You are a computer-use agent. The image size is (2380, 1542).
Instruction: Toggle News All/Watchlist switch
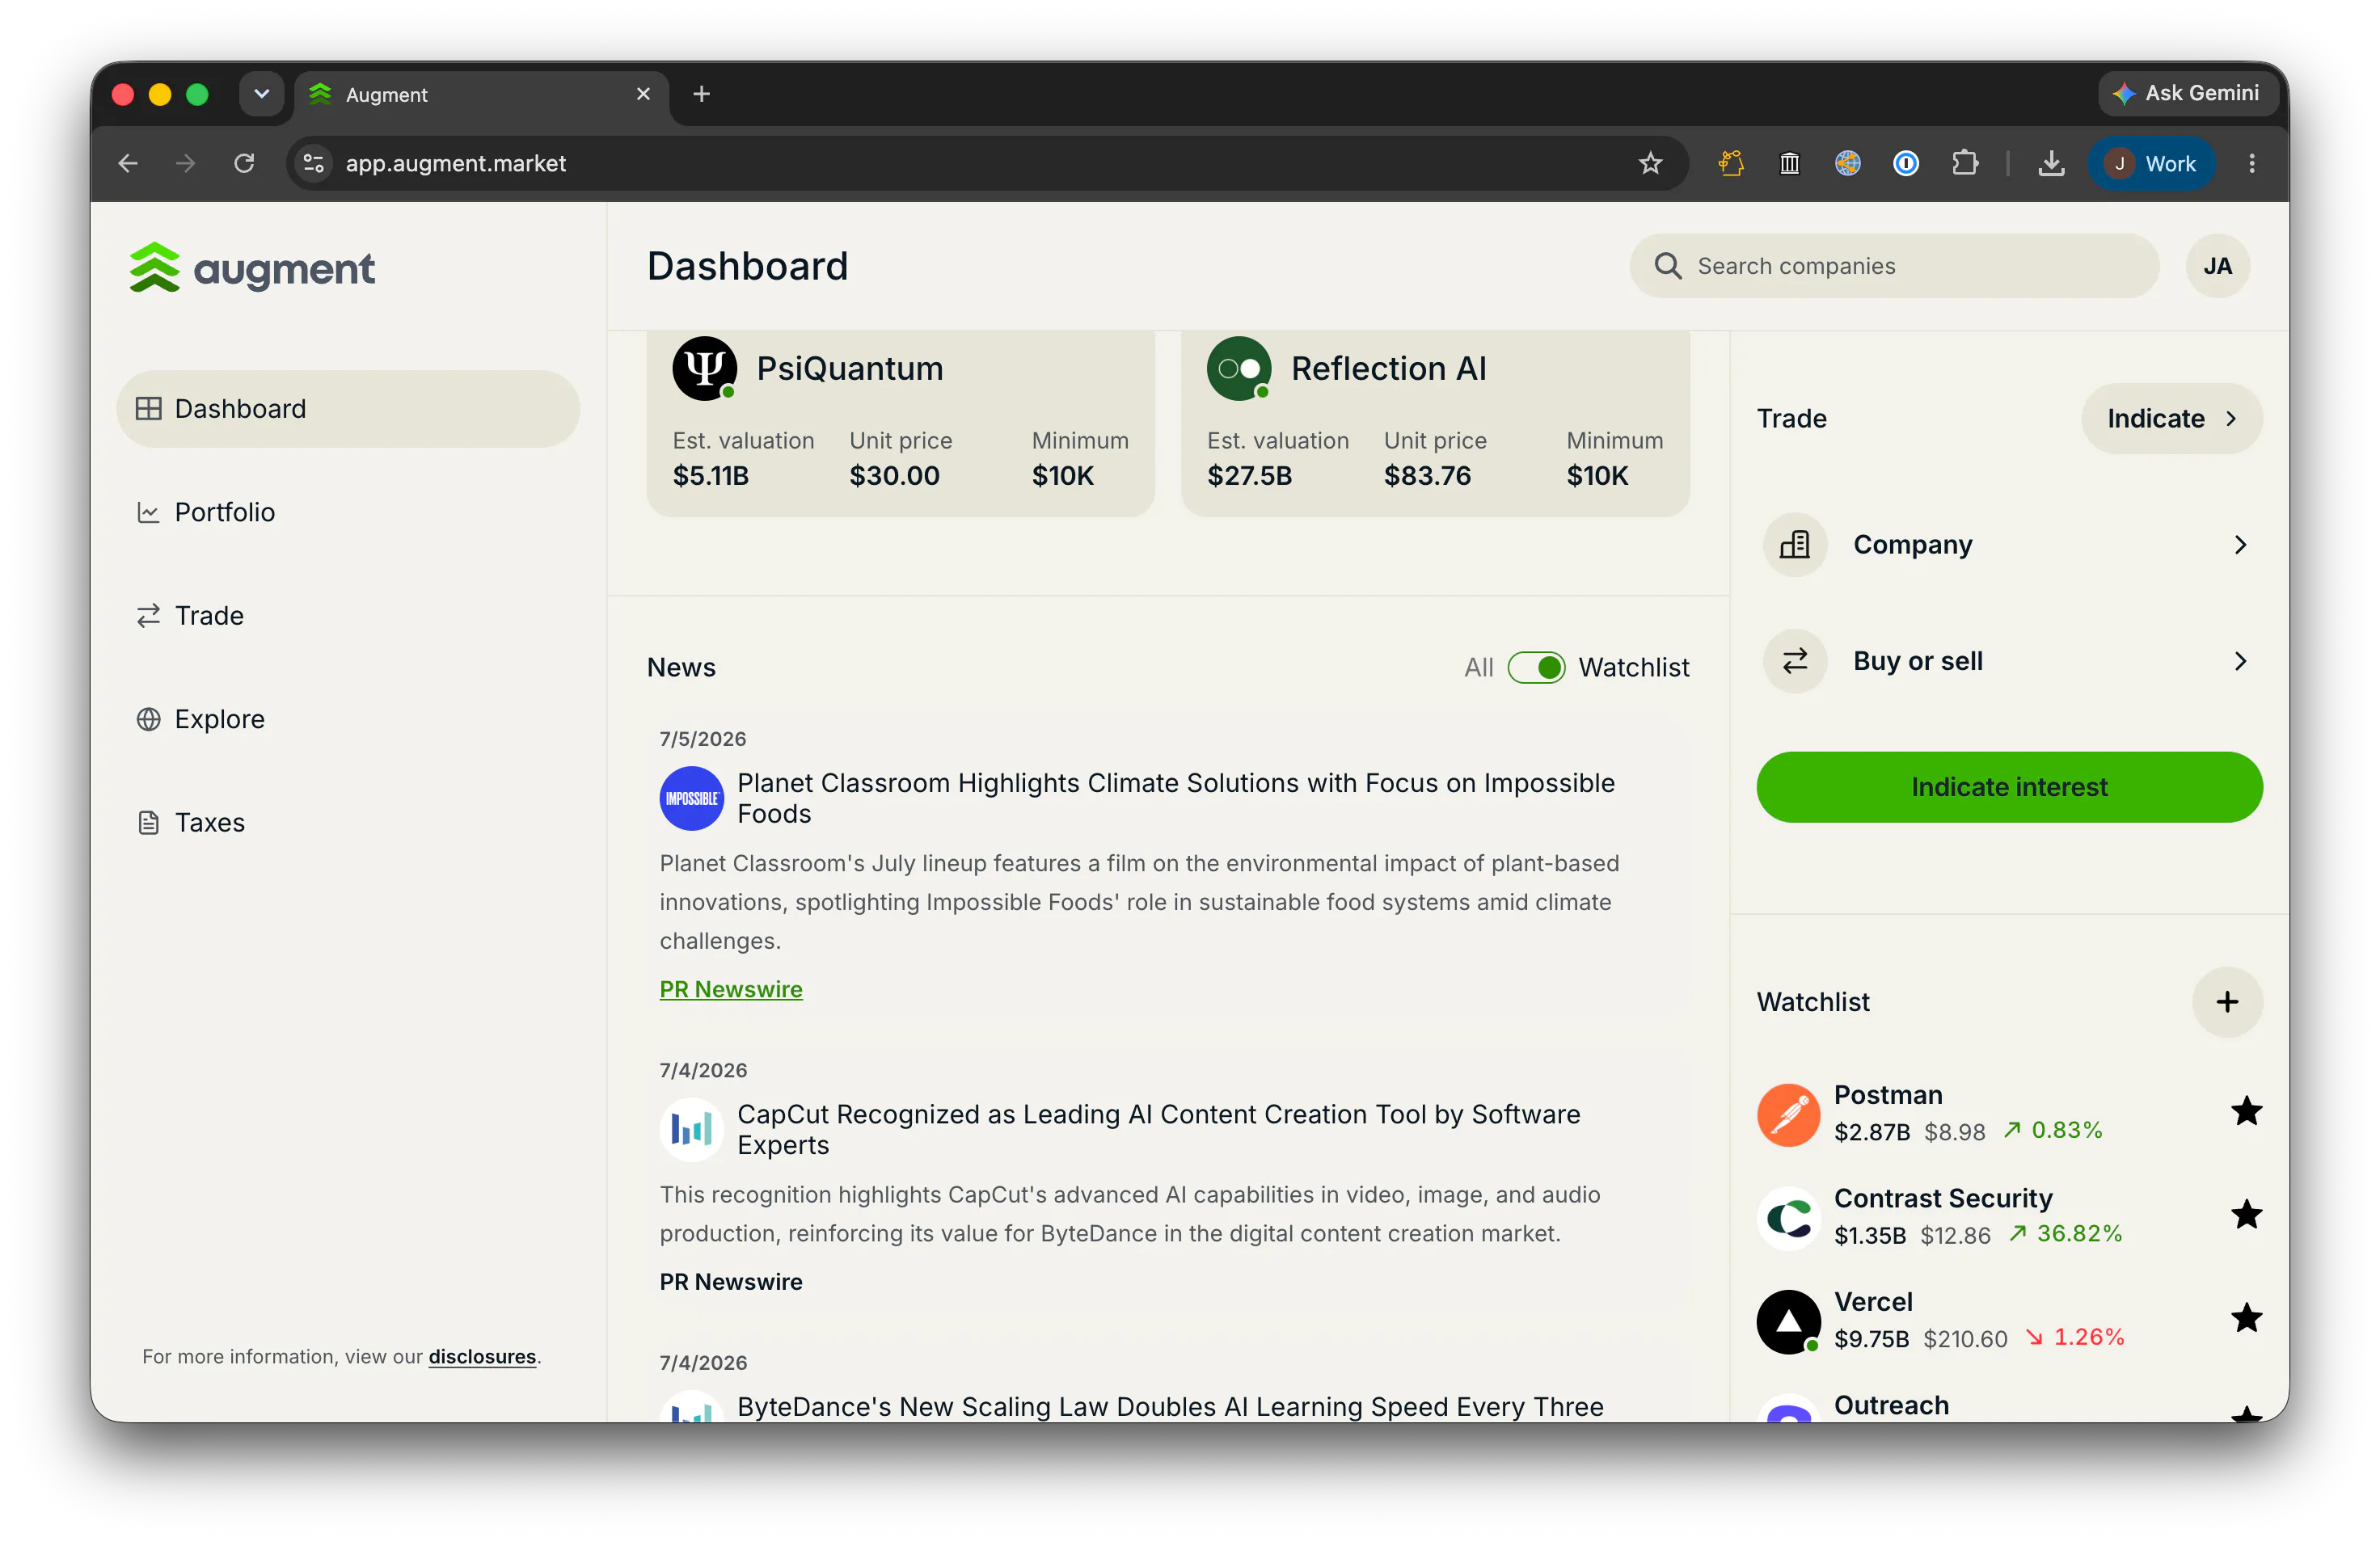pos(1536,667)
